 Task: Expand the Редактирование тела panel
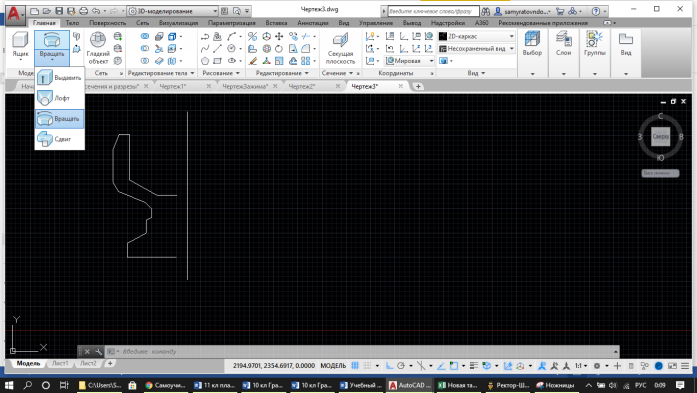[161, 73]
